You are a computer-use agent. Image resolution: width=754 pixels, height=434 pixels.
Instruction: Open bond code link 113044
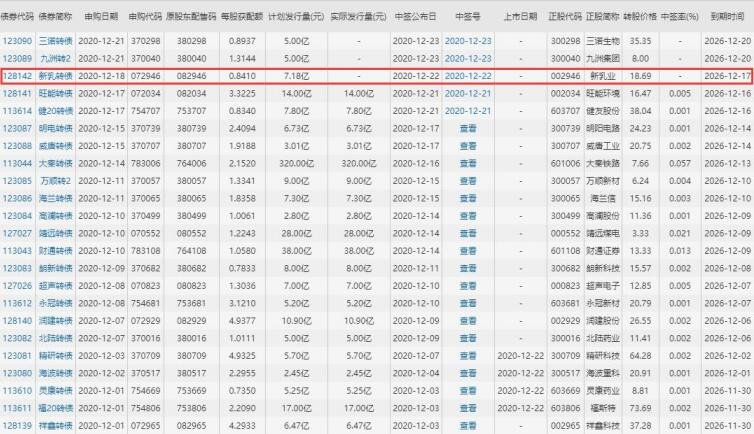pos(17,163)
